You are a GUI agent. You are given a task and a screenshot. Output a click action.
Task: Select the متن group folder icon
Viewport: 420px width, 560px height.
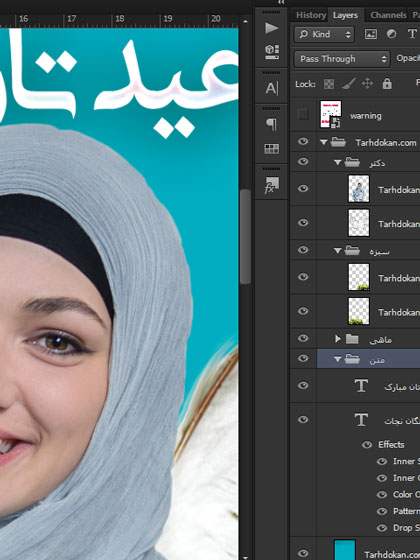[352, 359]
